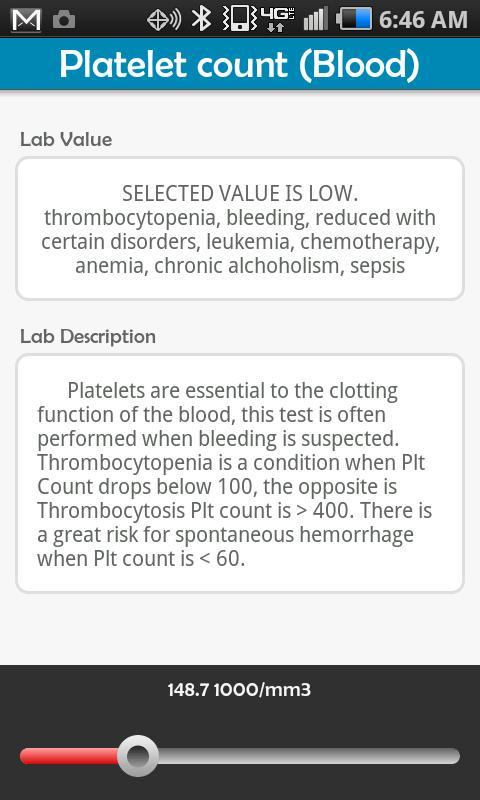Click the gray unfilled slider track
The height and width of the screenshot is (800, 480).
[x=309, y=756]
